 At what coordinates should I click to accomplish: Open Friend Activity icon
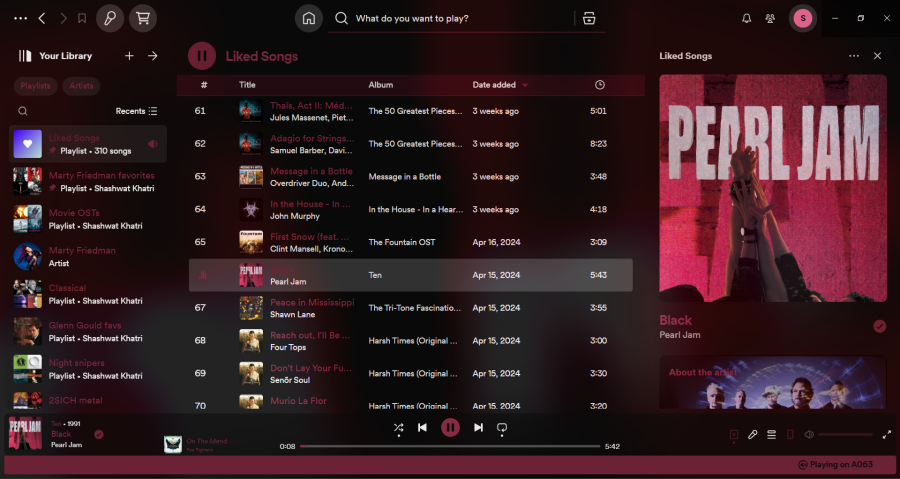pos(770,18)
